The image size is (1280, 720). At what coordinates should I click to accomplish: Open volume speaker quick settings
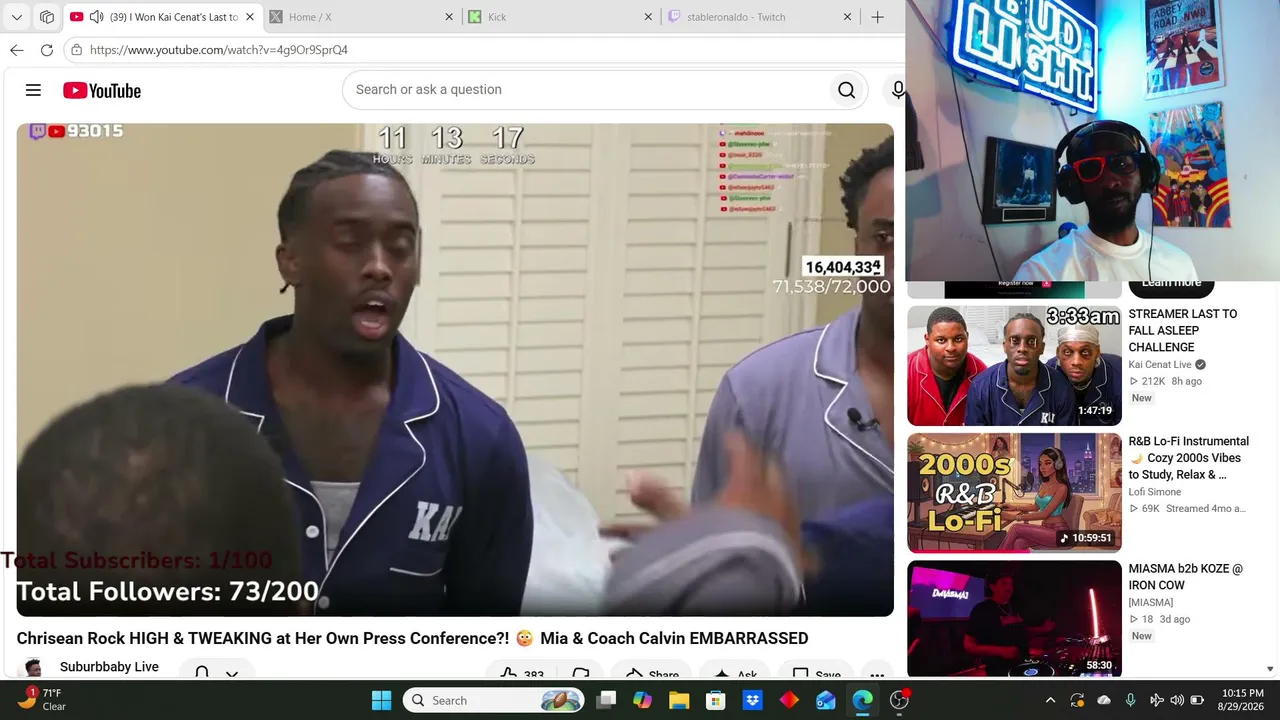pos(1177,700)
